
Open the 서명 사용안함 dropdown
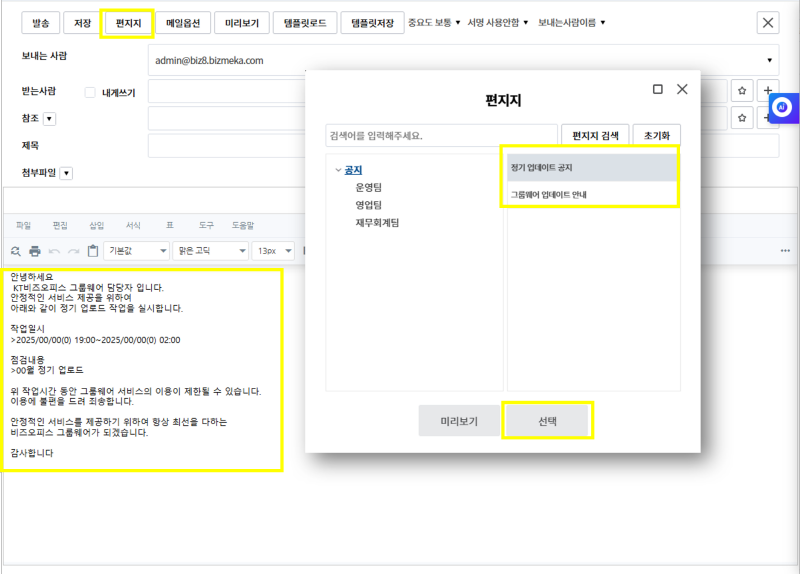497,22
